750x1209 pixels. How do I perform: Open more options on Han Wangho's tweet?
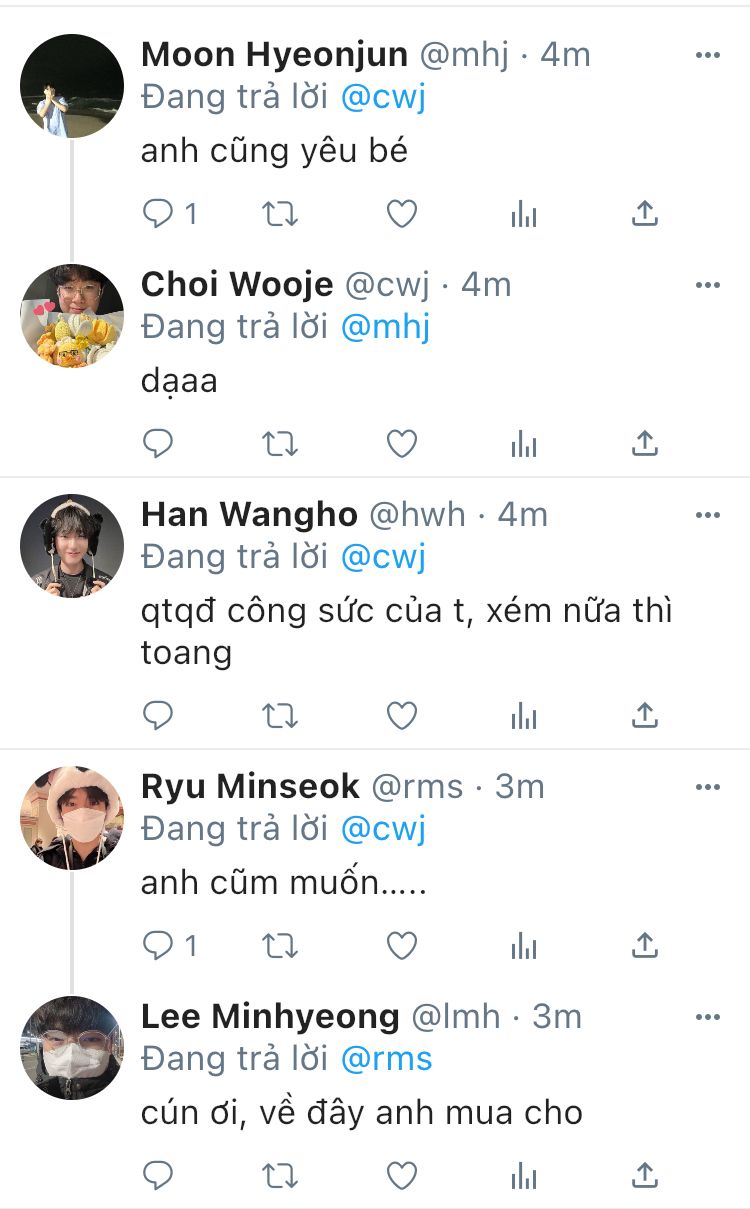click(708, 515)
